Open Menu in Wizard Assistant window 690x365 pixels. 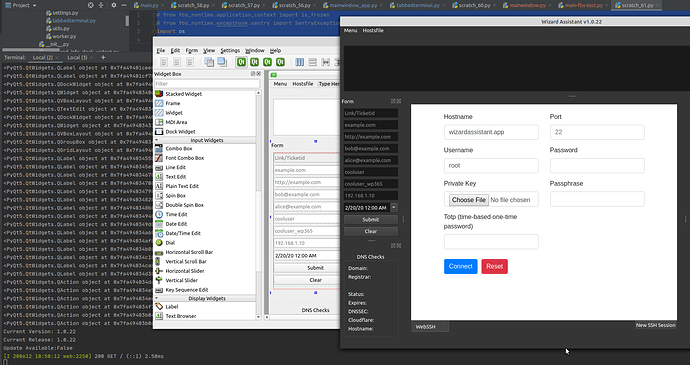tap(350, 30)
